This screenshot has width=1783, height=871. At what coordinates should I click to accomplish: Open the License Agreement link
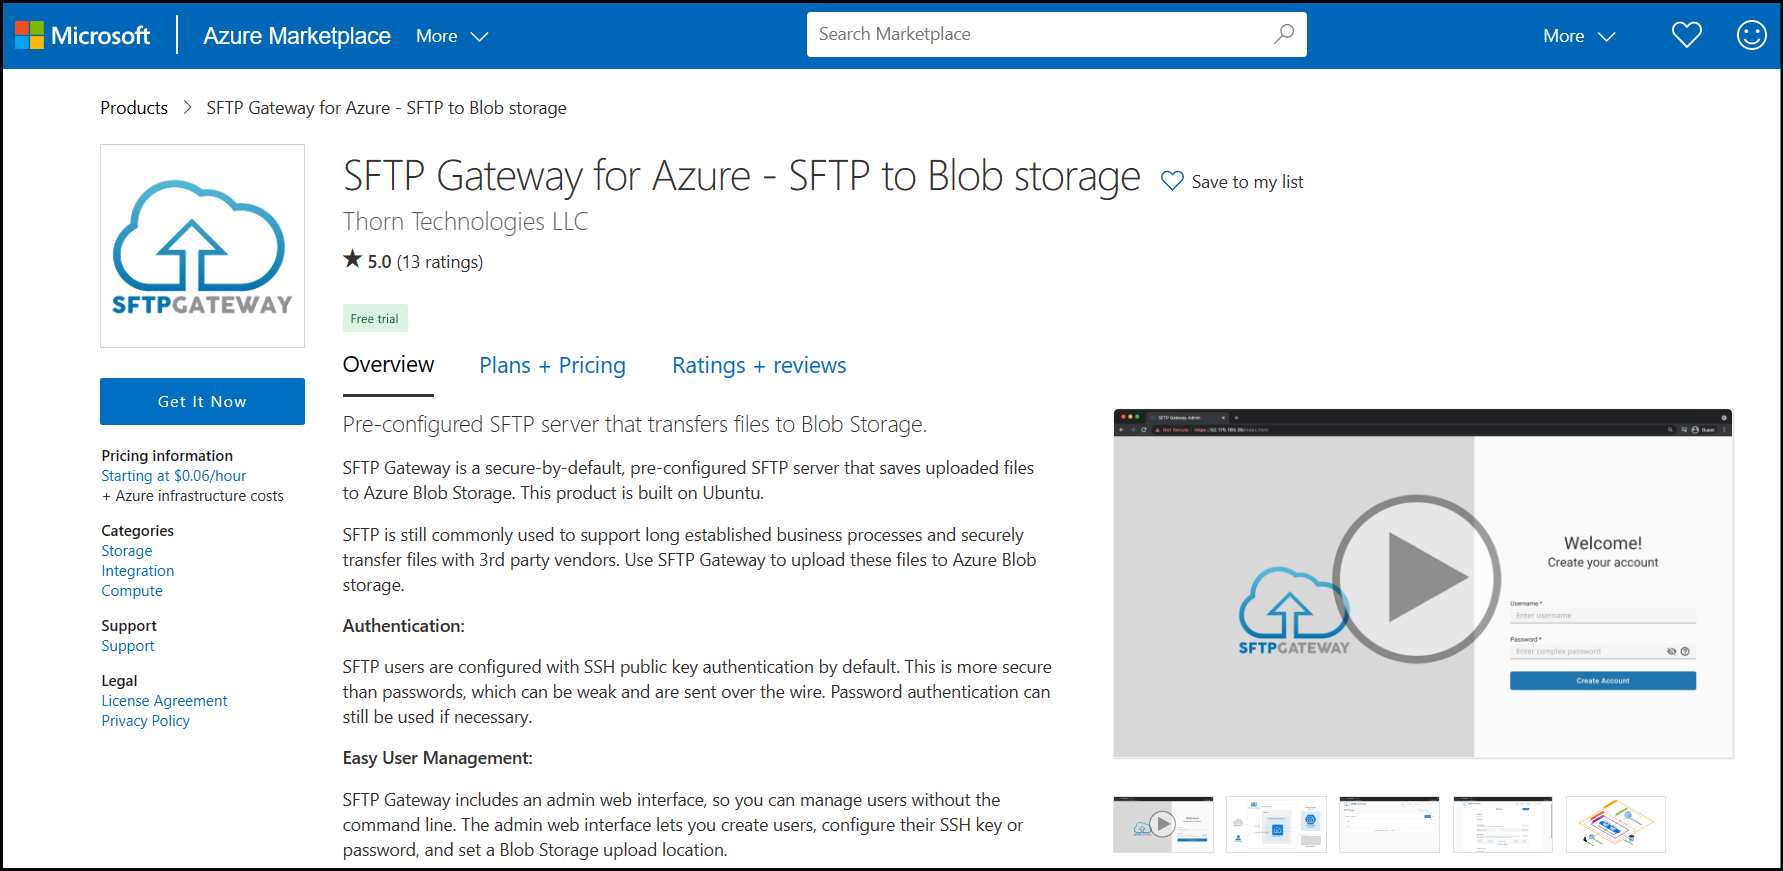(x=164, y=701)
